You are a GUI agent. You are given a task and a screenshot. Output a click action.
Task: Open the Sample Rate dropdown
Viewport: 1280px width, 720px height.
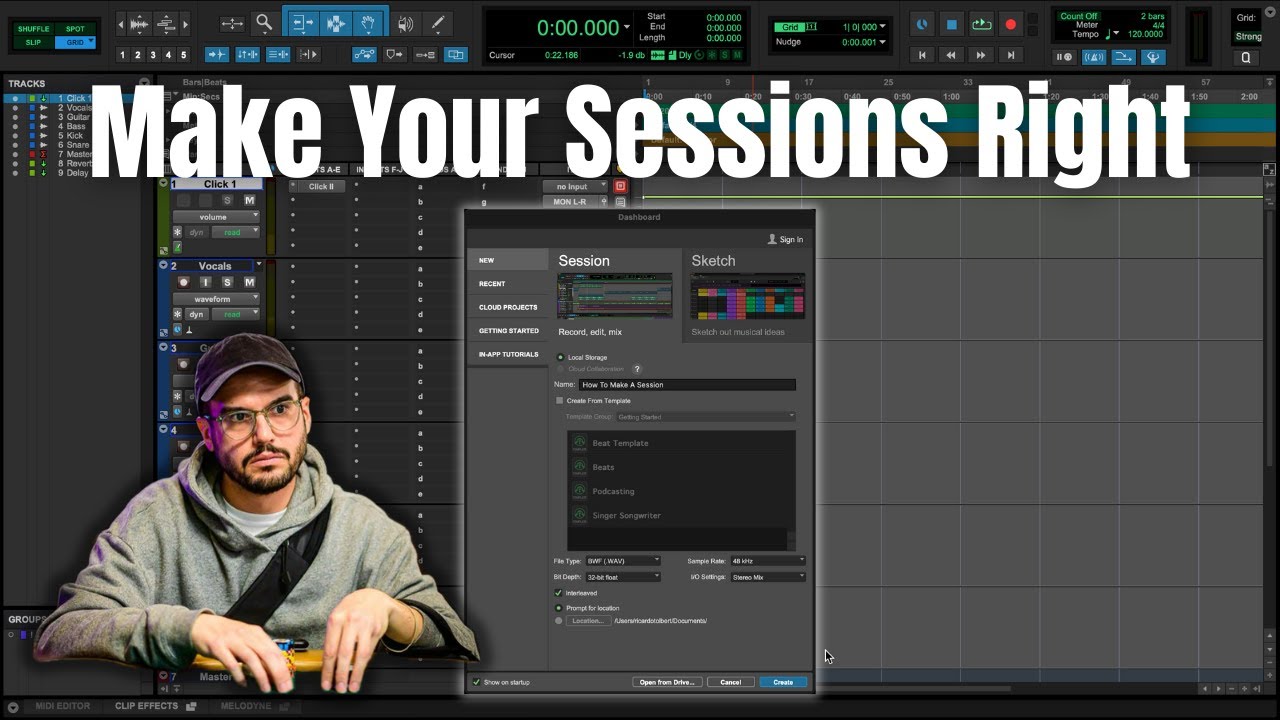coord(767,561)
